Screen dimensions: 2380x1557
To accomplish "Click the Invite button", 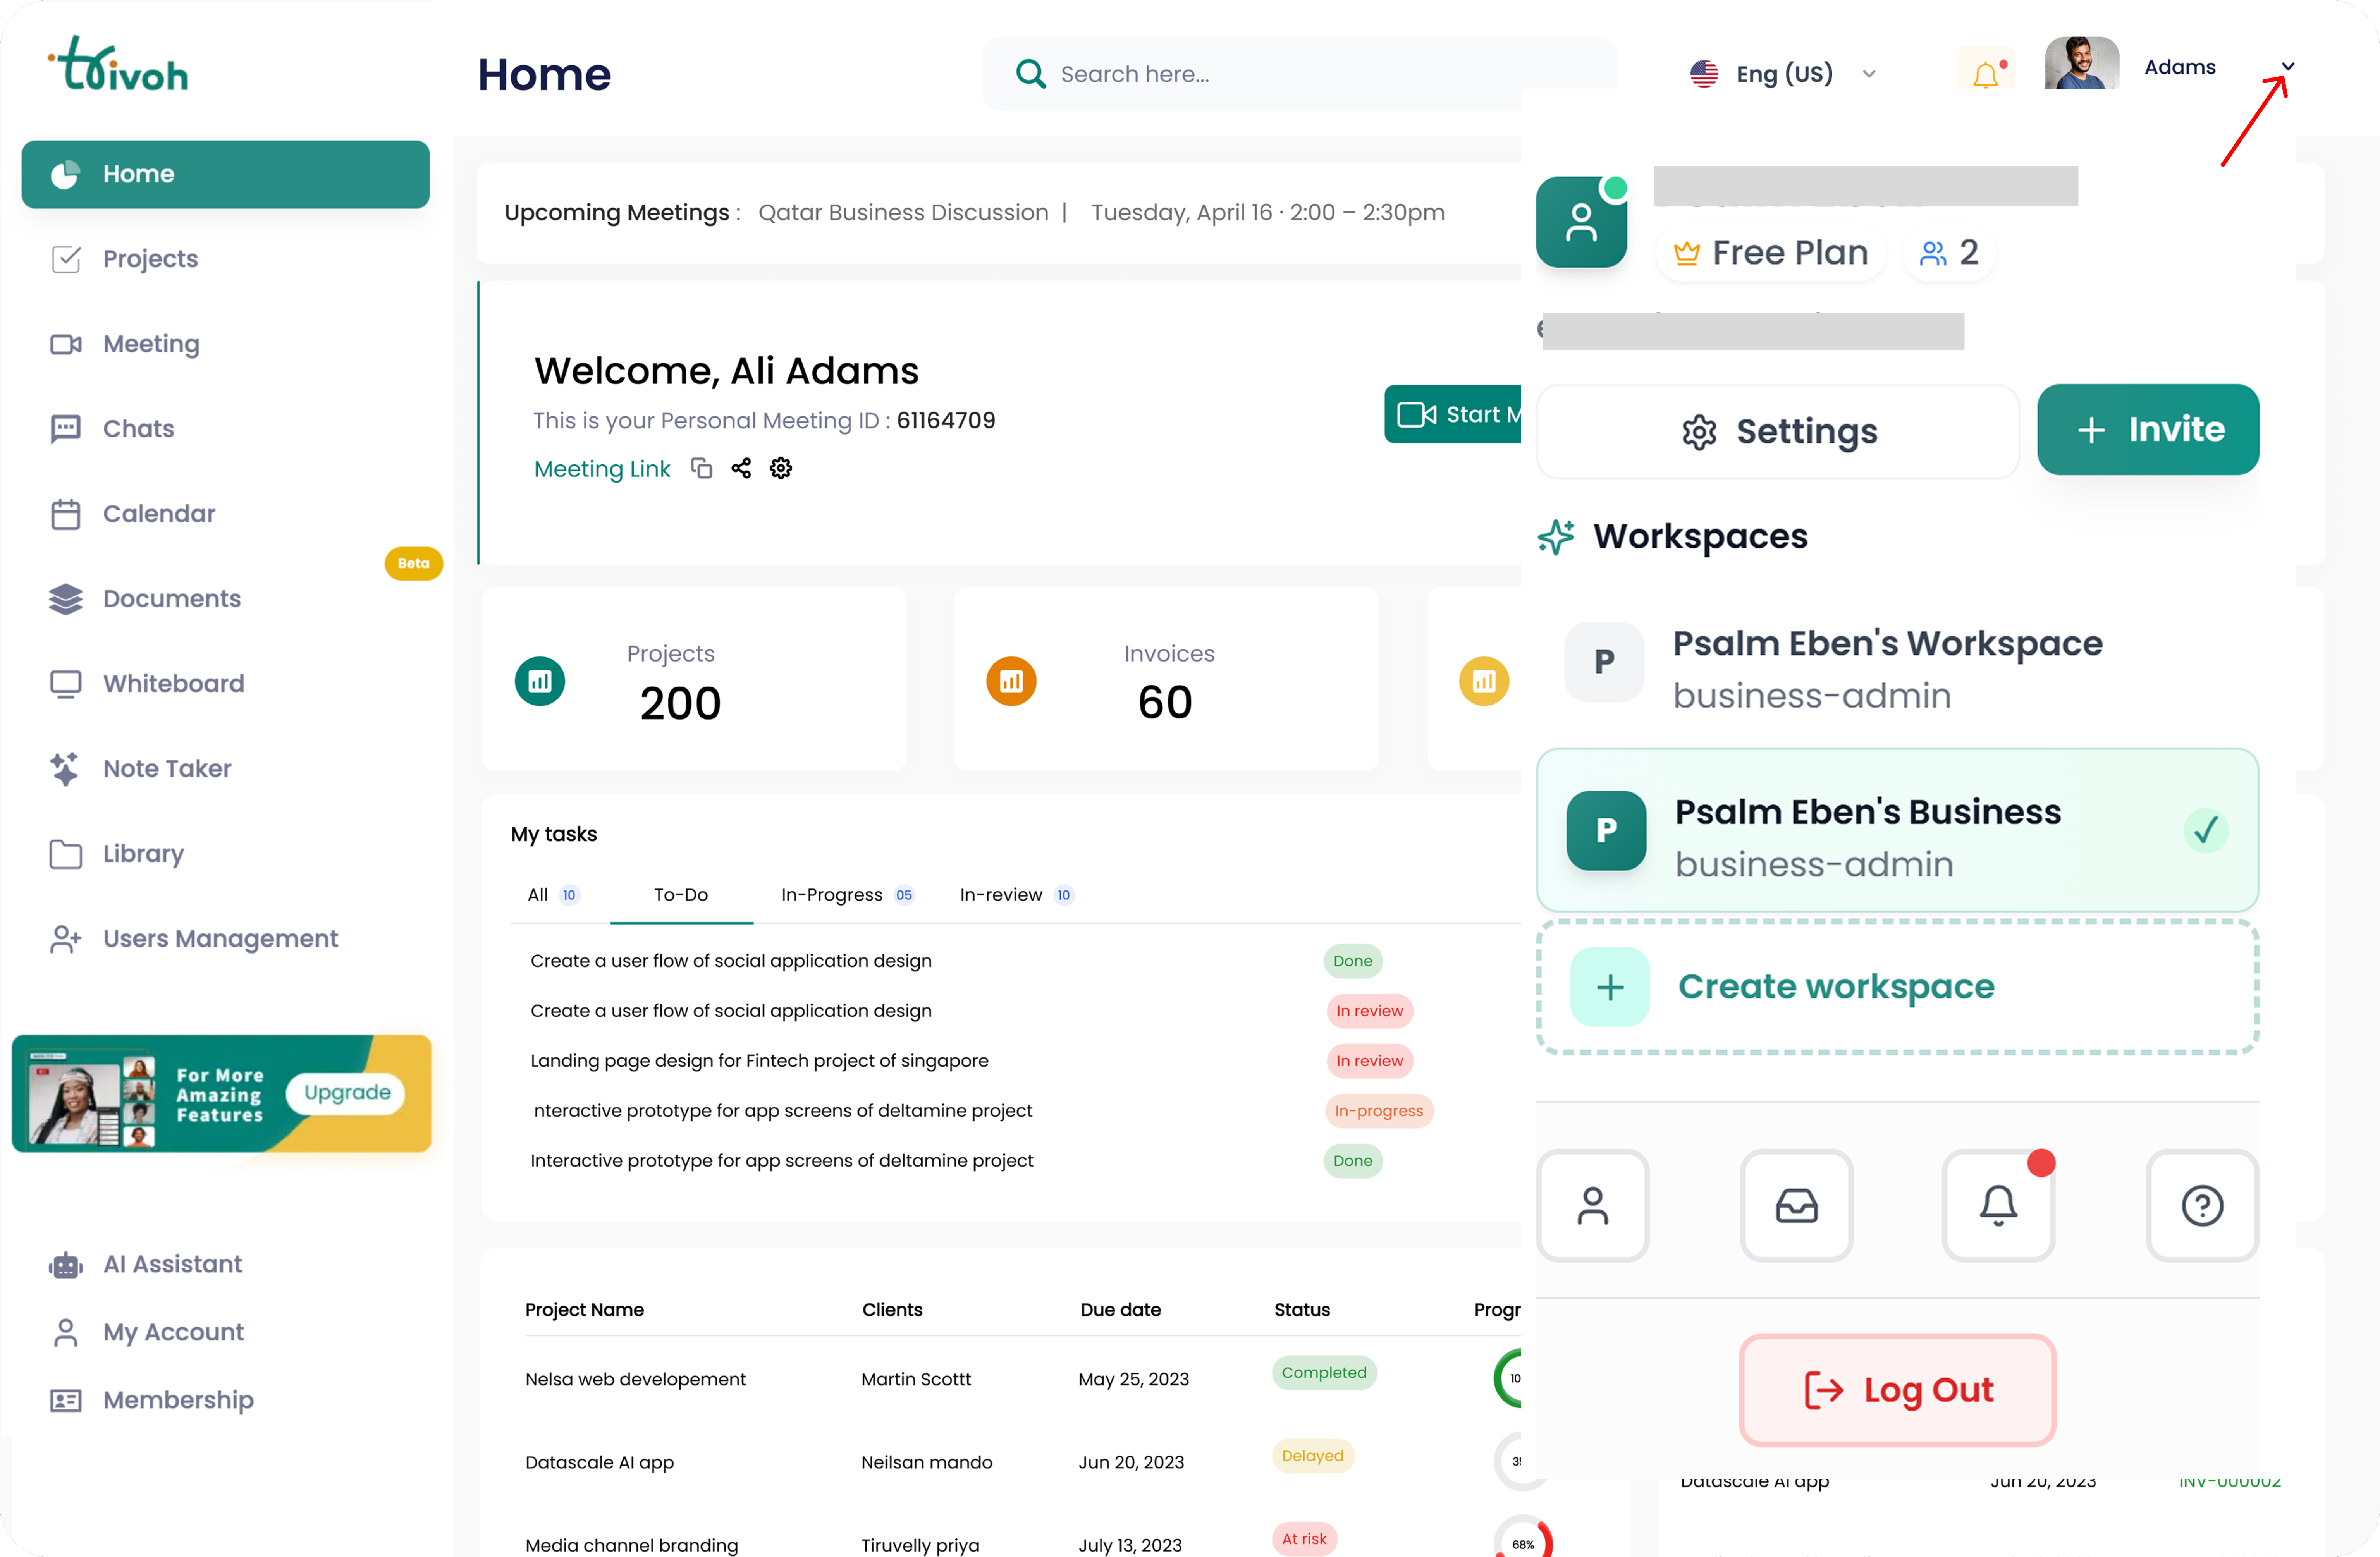I will (2148, 429).
